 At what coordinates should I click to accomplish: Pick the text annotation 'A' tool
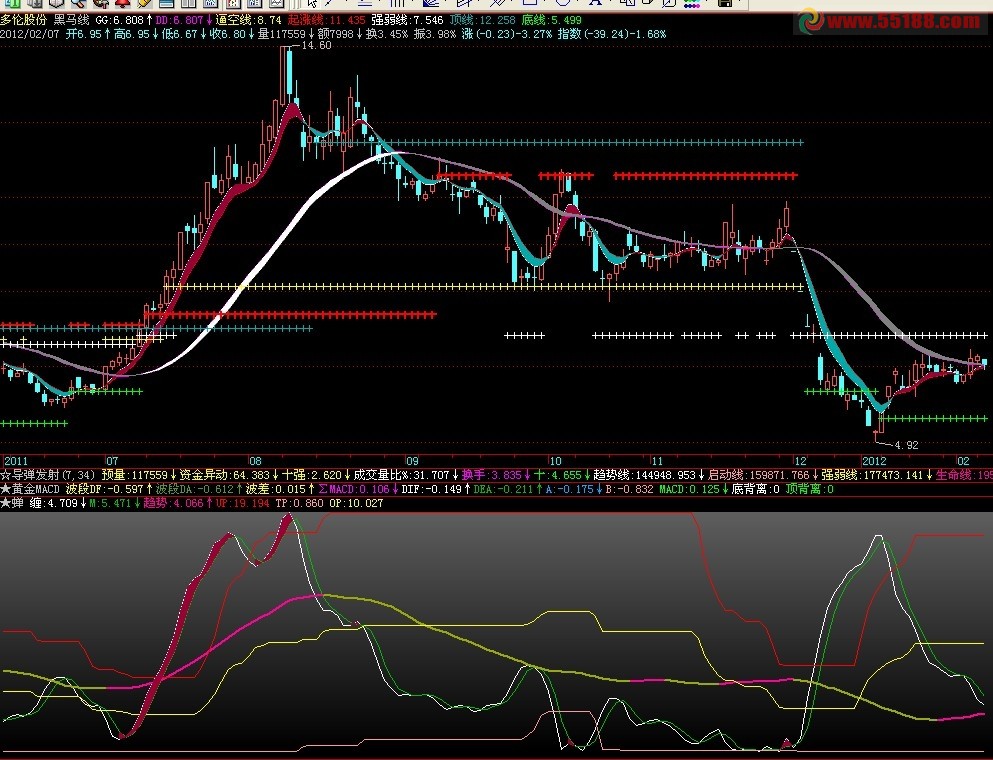pyautogui.click(x=595, y=3)
